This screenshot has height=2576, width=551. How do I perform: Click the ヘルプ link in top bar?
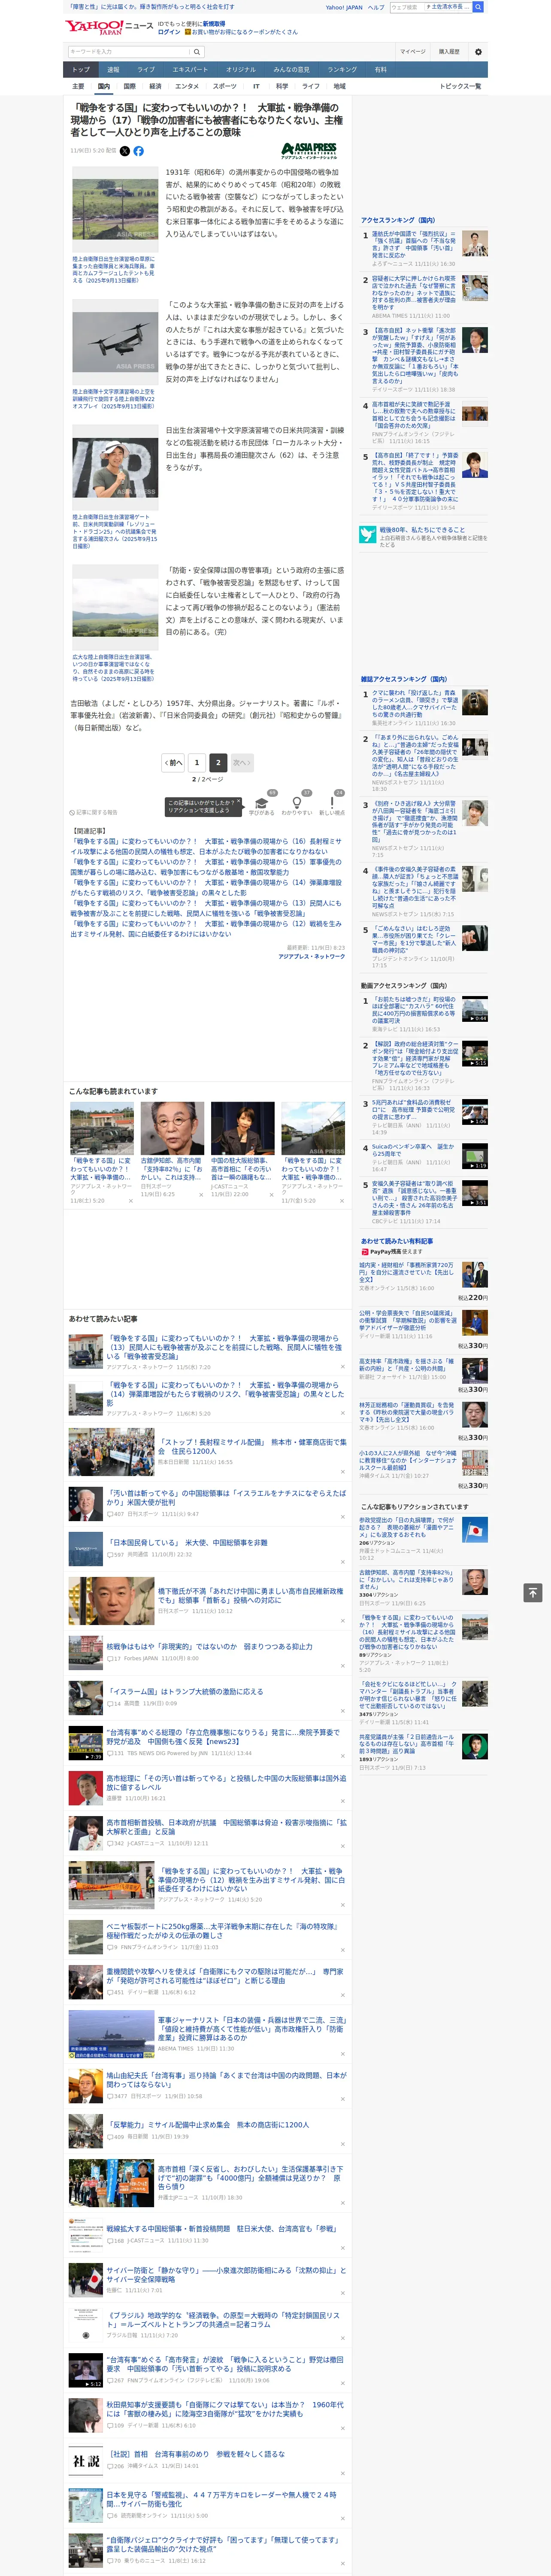tap(376, 7)
